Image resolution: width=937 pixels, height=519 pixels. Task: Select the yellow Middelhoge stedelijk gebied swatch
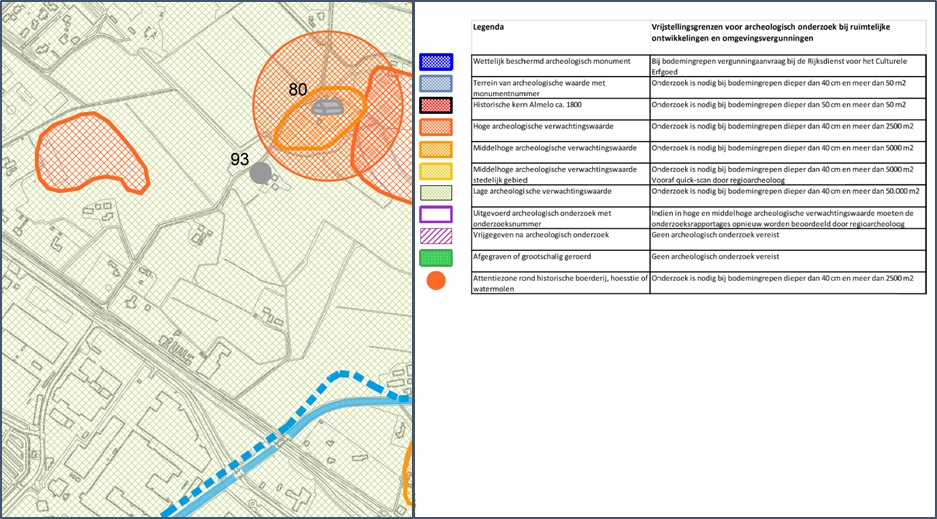[x=436, y=171]
